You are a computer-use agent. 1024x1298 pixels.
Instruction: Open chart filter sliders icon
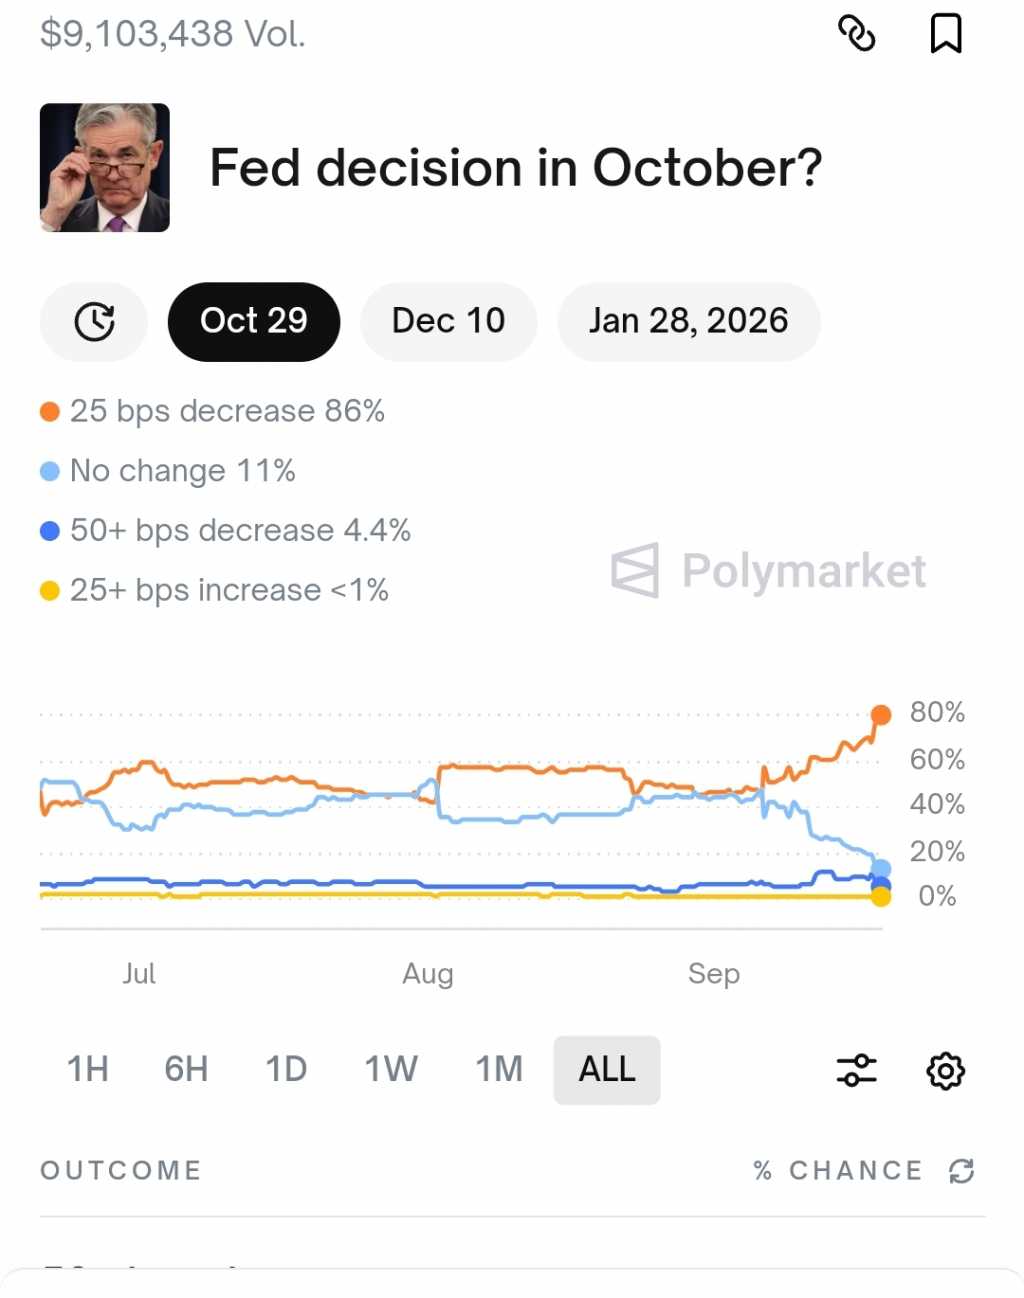point(856,1070)
